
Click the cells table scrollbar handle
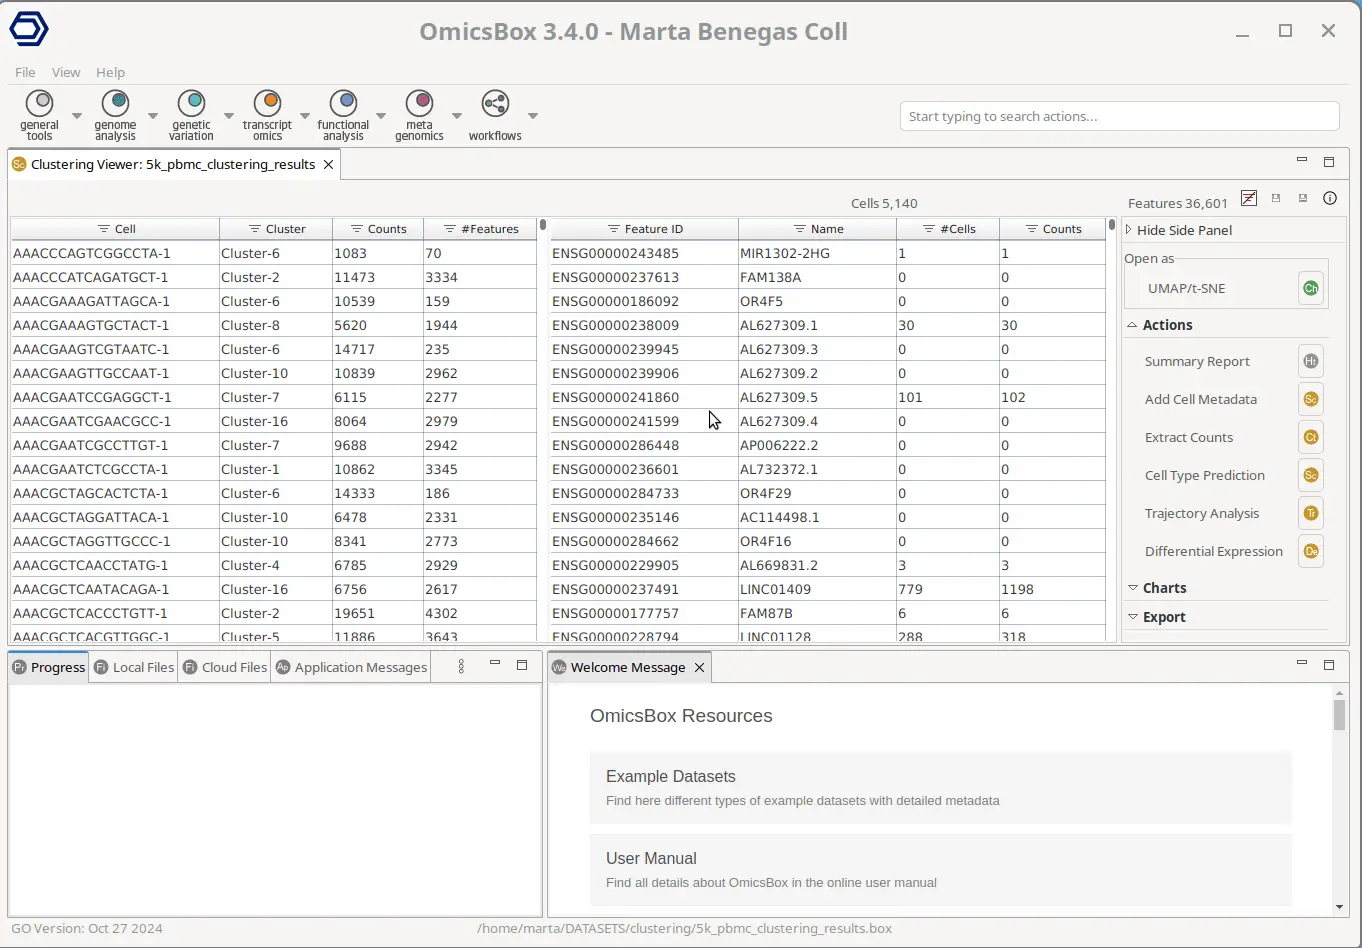[x=543, y=225]
